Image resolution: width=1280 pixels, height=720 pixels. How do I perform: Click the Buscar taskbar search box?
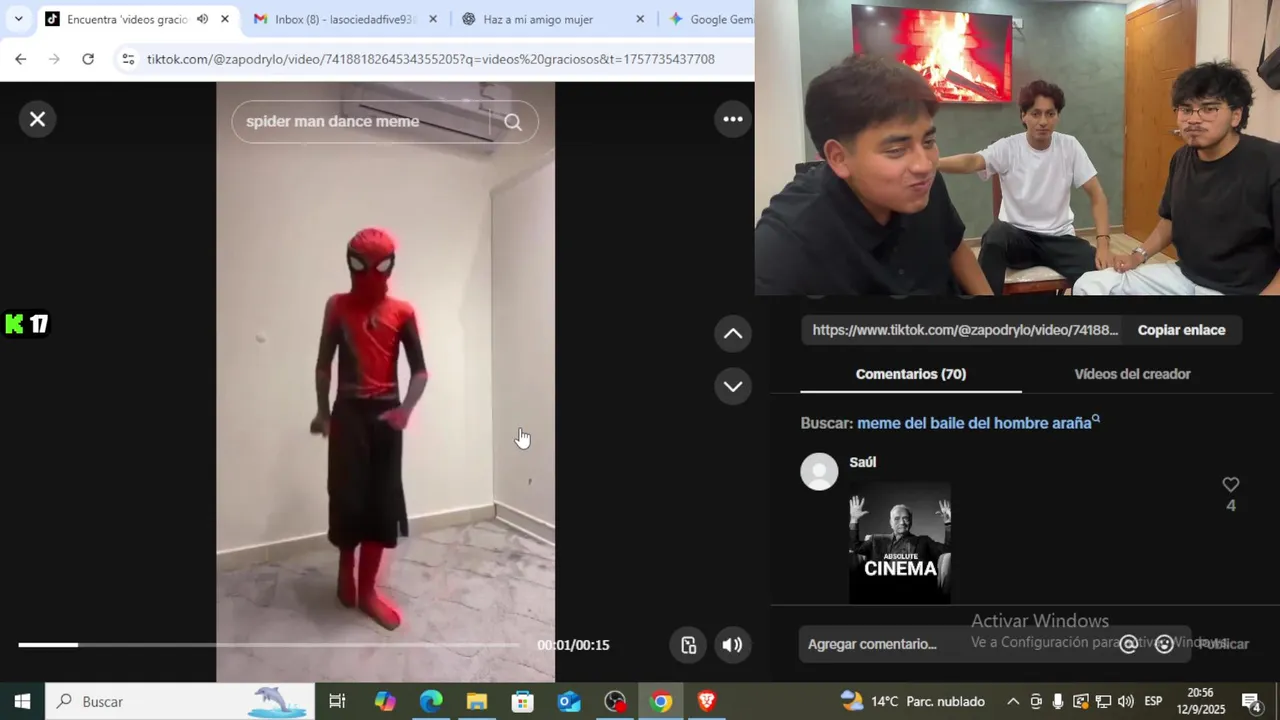click(x=180, y=701)
